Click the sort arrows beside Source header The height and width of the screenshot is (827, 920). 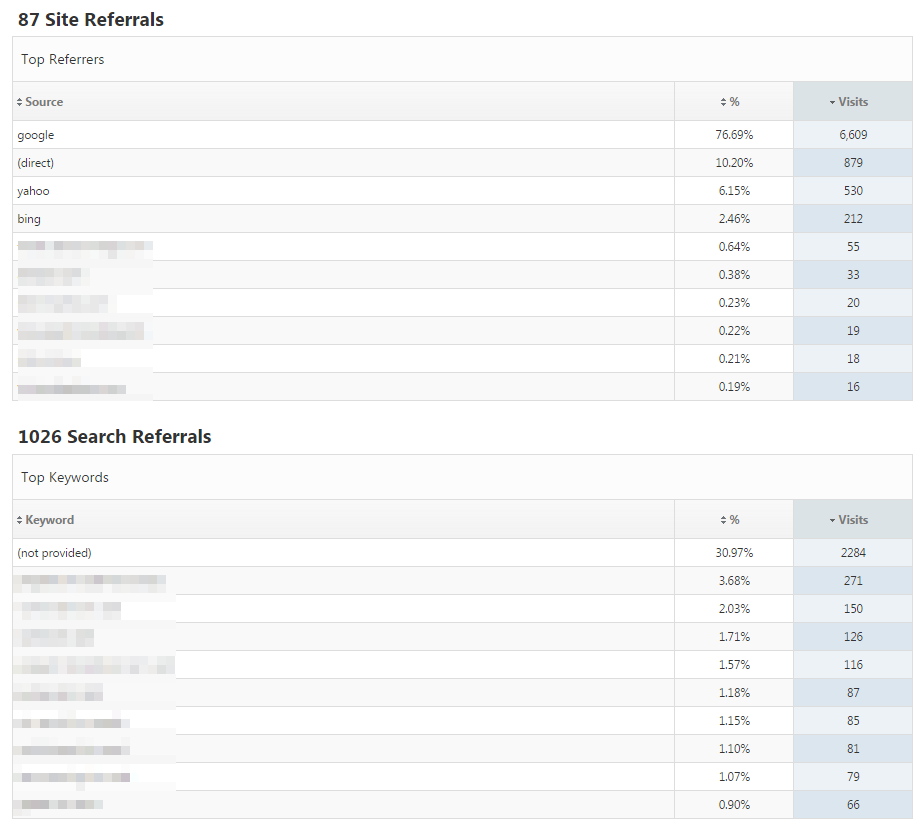19,102
